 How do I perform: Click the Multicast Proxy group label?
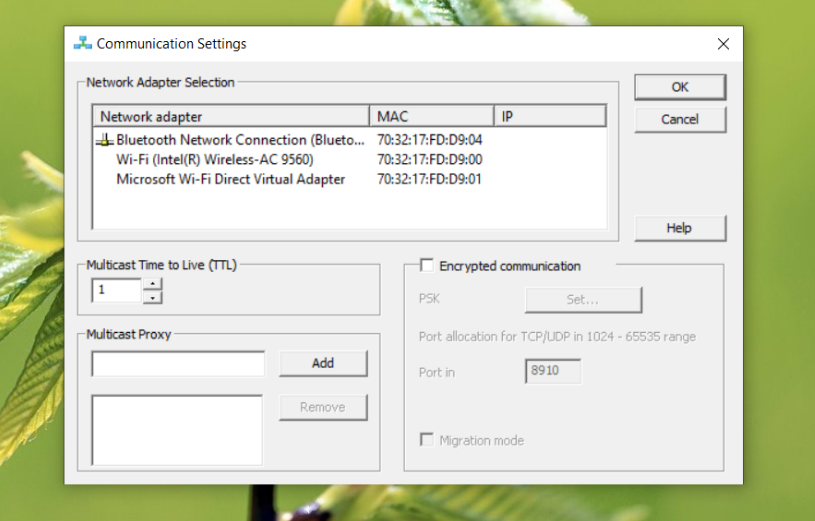point(129,334)
